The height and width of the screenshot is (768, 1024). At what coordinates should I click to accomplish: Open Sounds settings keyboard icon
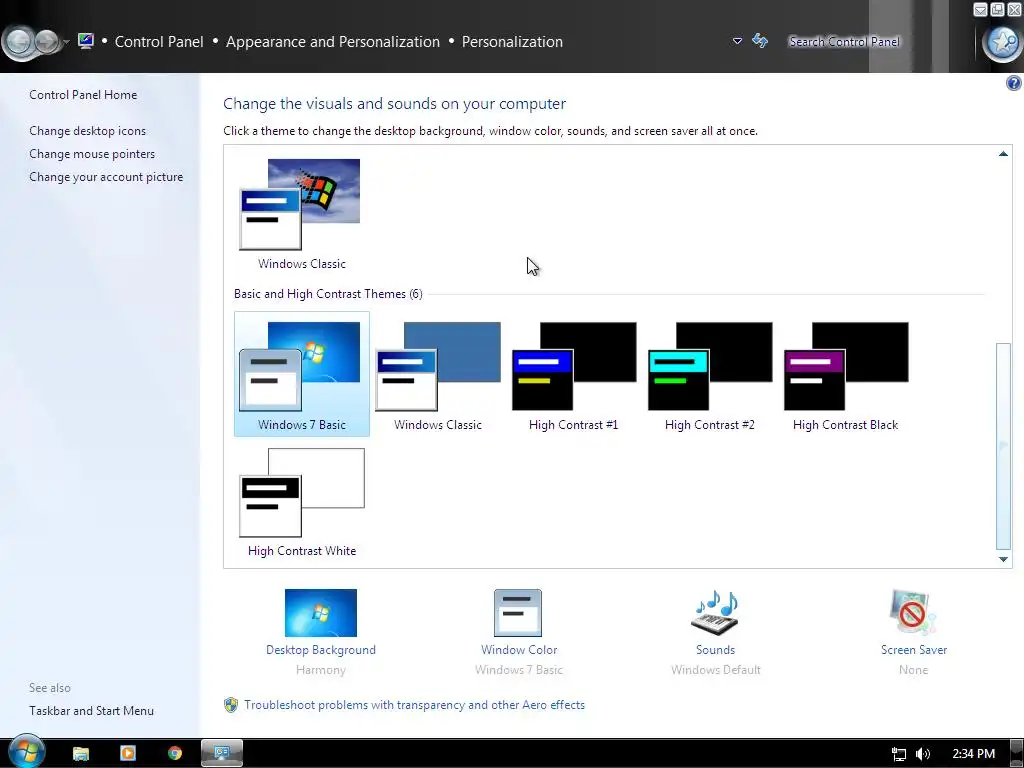pos(715,613)
